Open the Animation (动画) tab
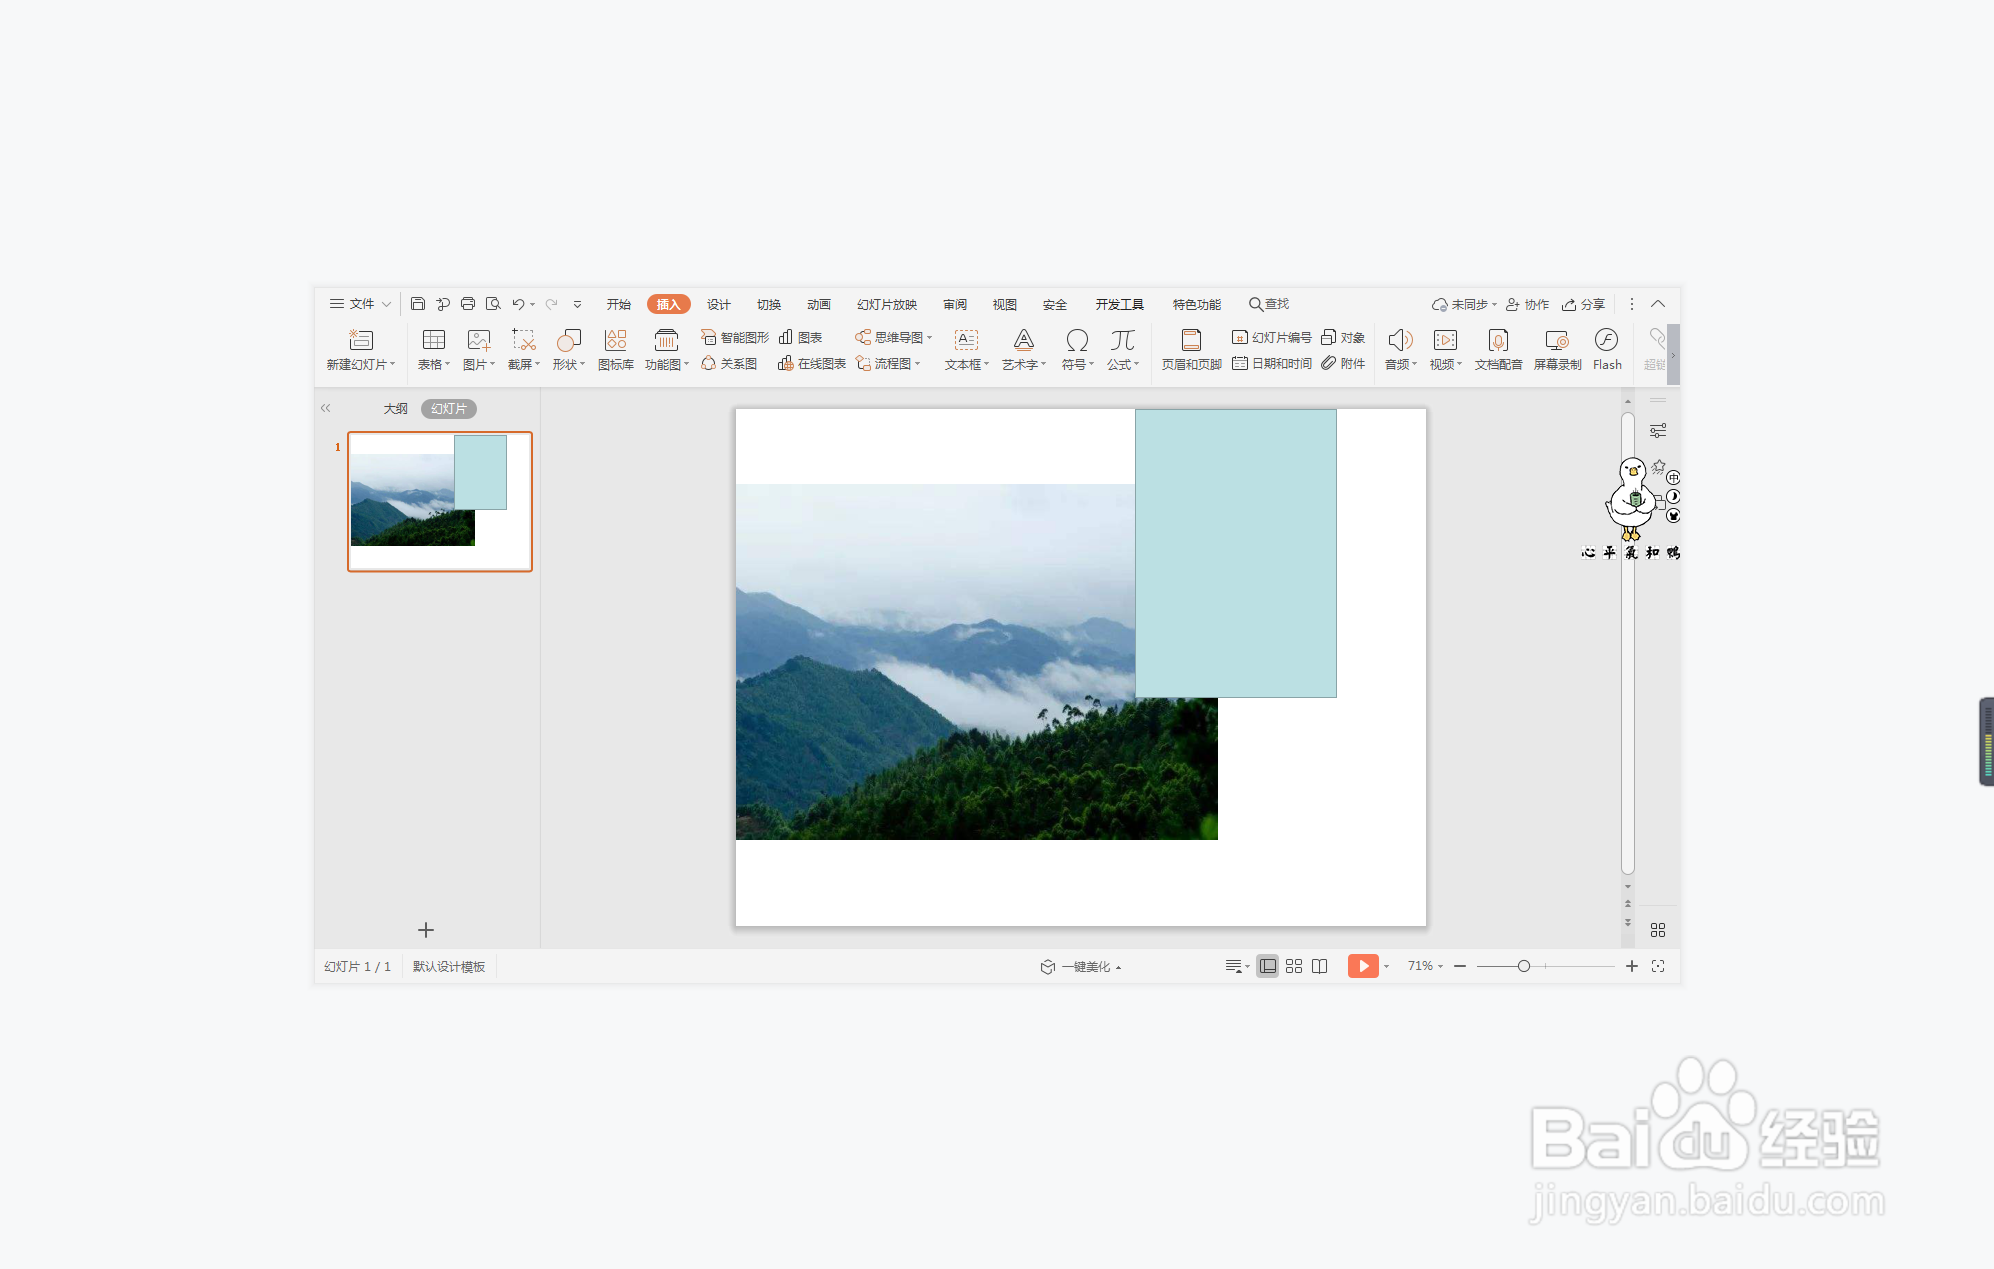This screenshot has width=1994, height=1269. tap(819, 304)
